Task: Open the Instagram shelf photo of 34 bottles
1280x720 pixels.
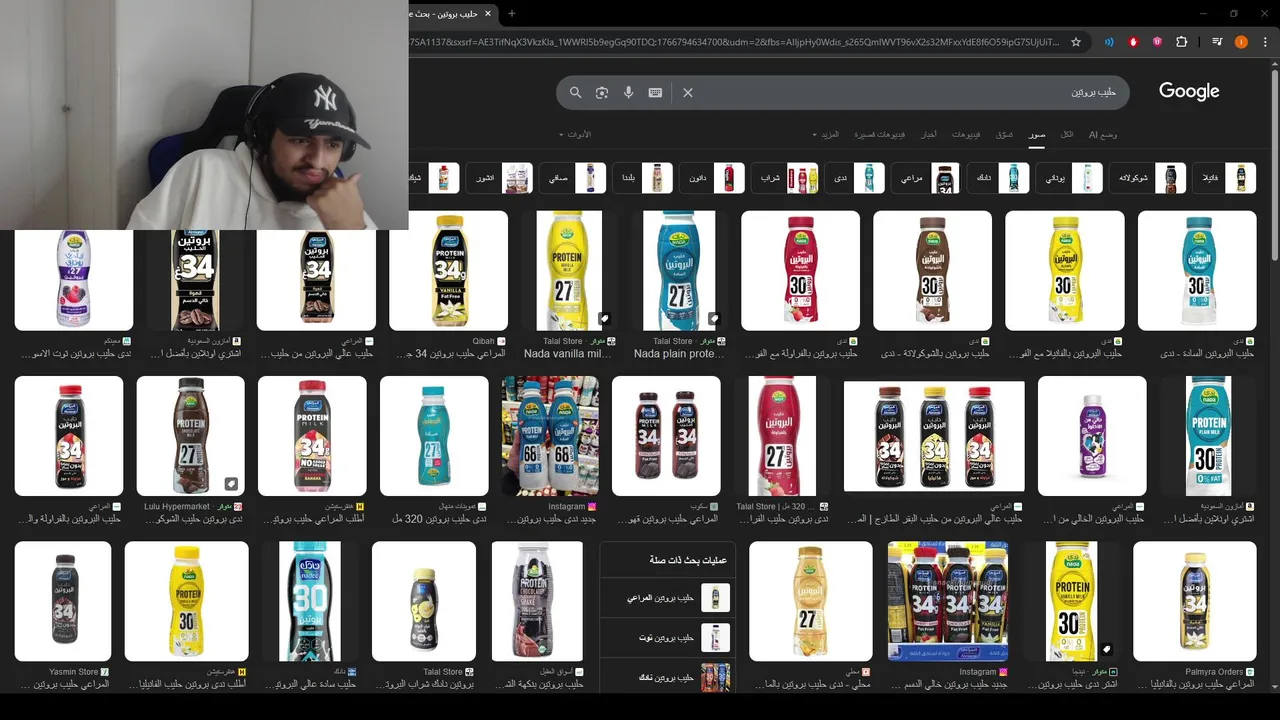Action: click(948, 601)
